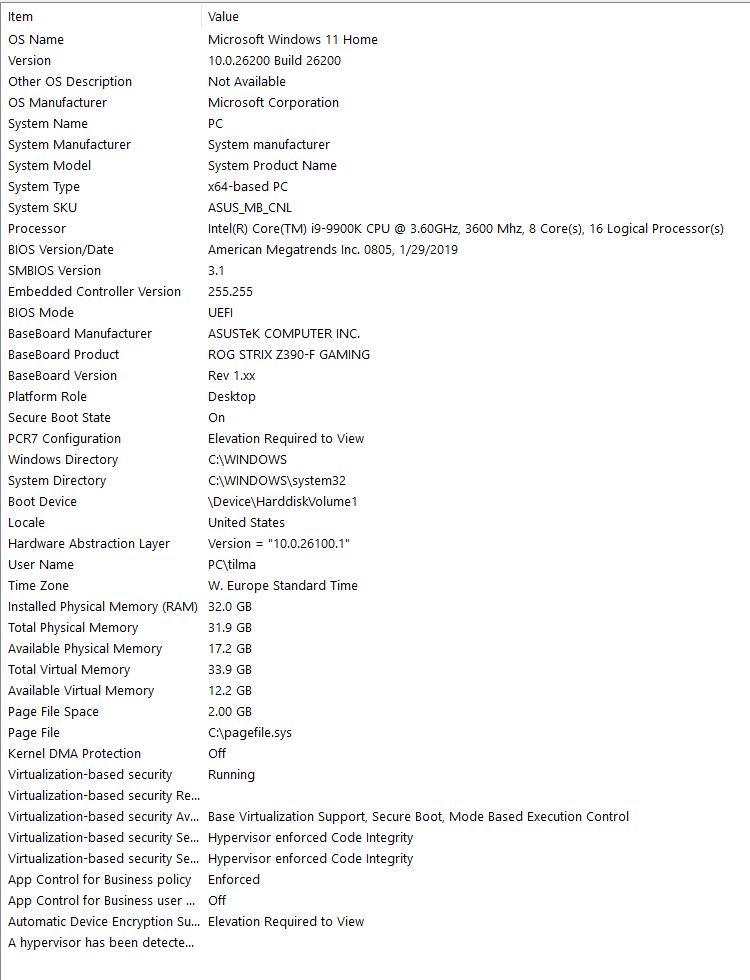Select the Kernel DMA Protection row
The width and height of the screenshot is (750, 980).
point(74,754)
